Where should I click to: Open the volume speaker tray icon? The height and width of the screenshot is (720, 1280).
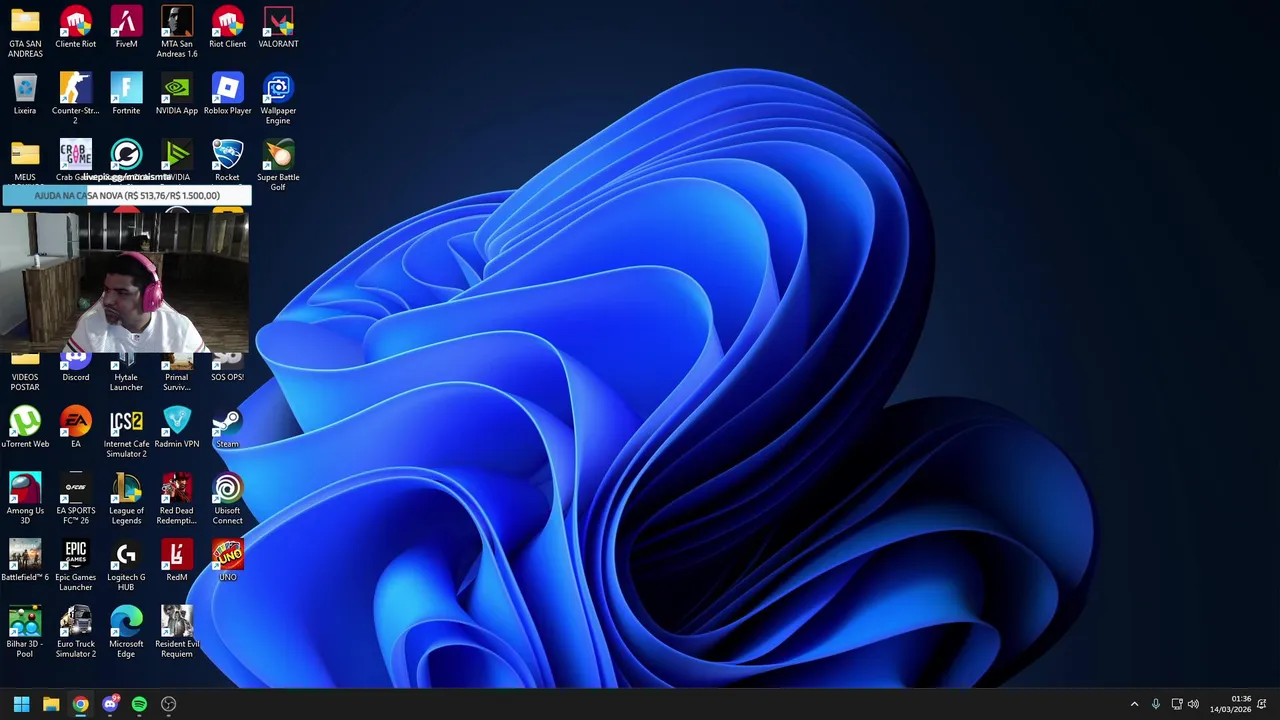[x=1193, y=704]
